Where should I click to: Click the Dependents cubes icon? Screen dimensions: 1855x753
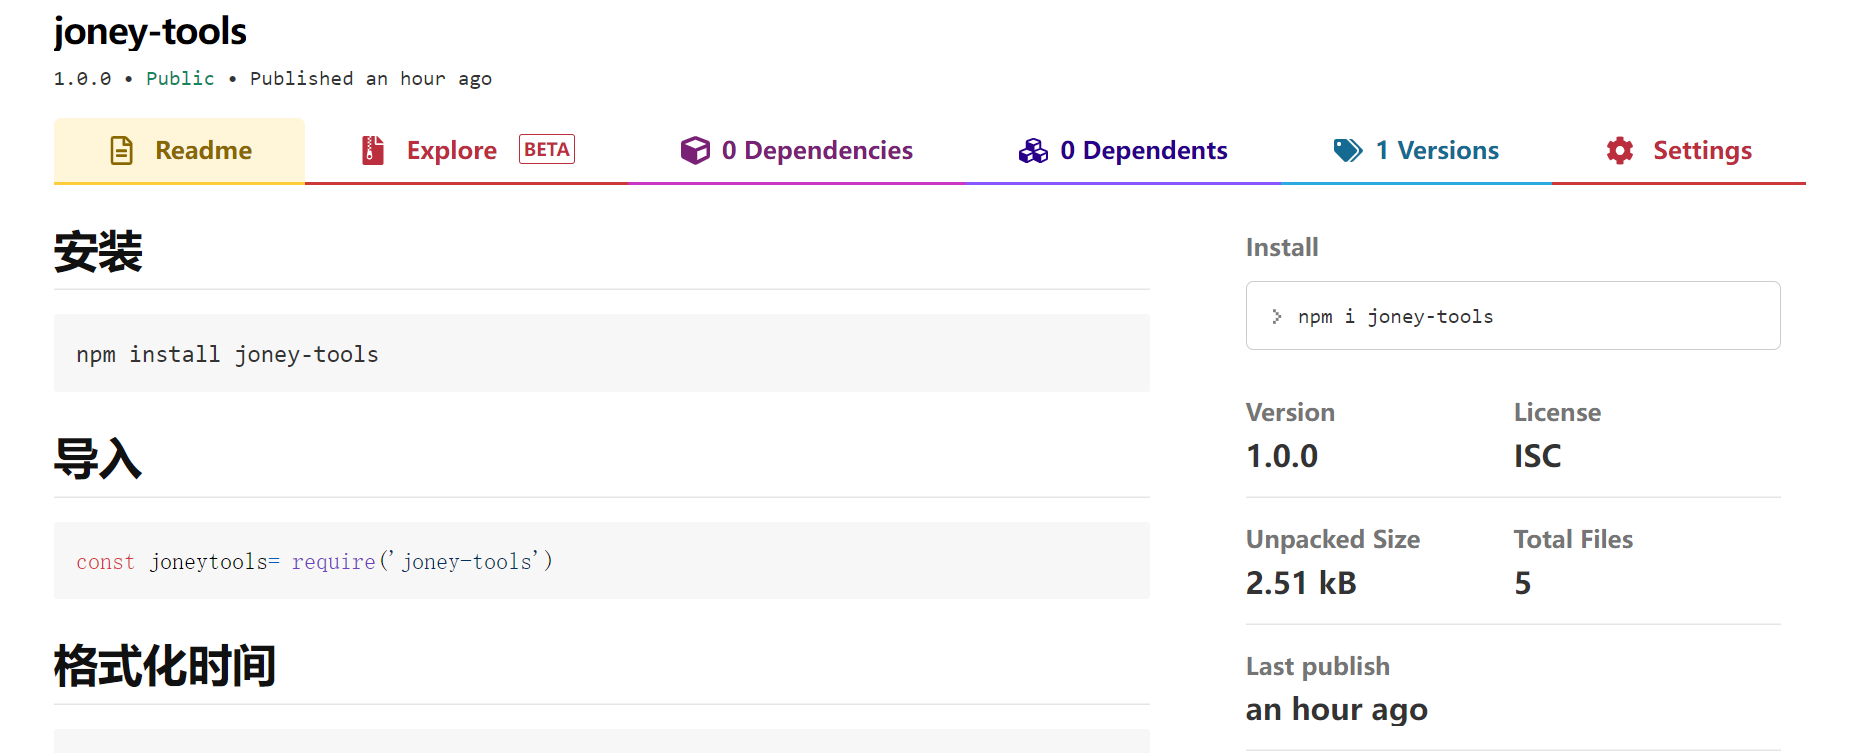click(x=1033, y=150)
